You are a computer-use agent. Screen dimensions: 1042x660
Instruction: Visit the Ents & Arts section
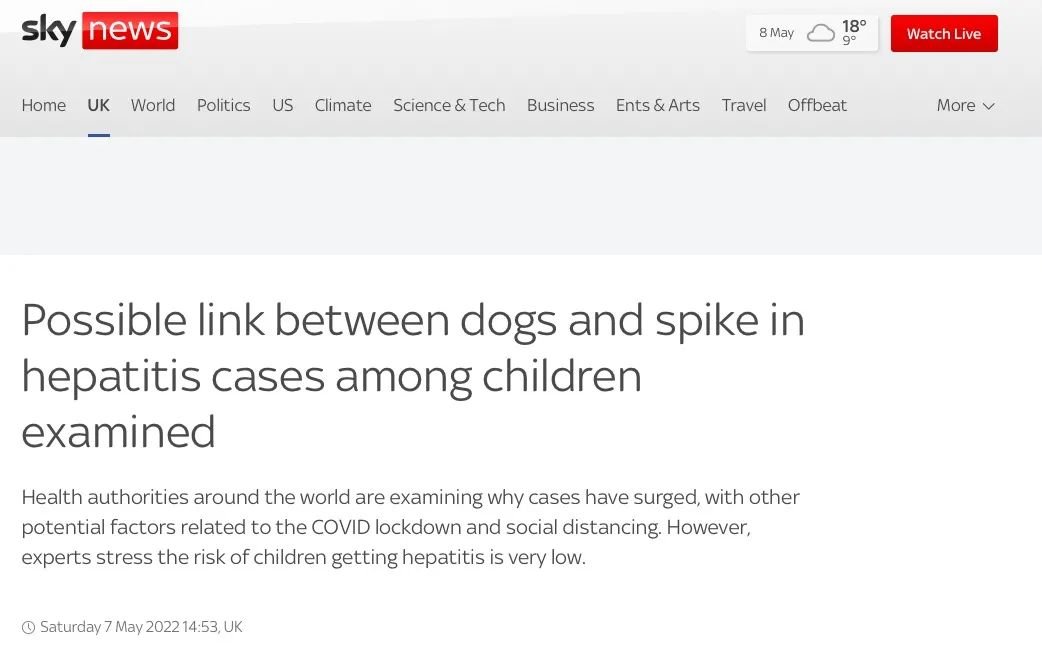click(658, 105)
